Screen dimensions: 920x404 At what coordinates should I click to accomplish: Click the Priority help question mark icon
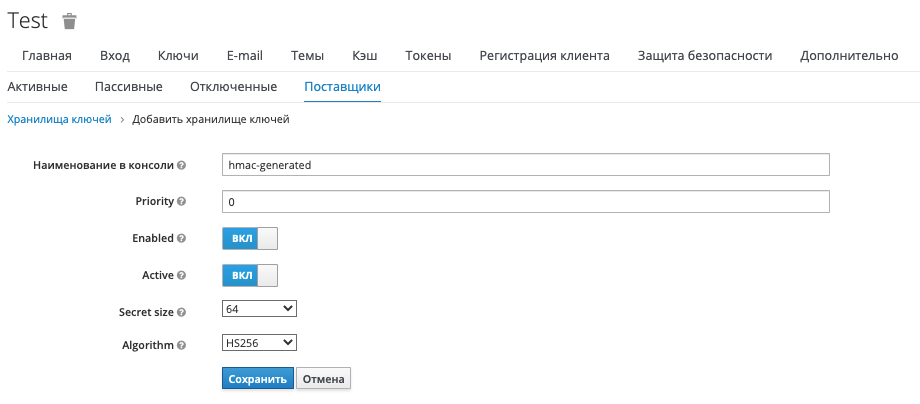[182, 202]
